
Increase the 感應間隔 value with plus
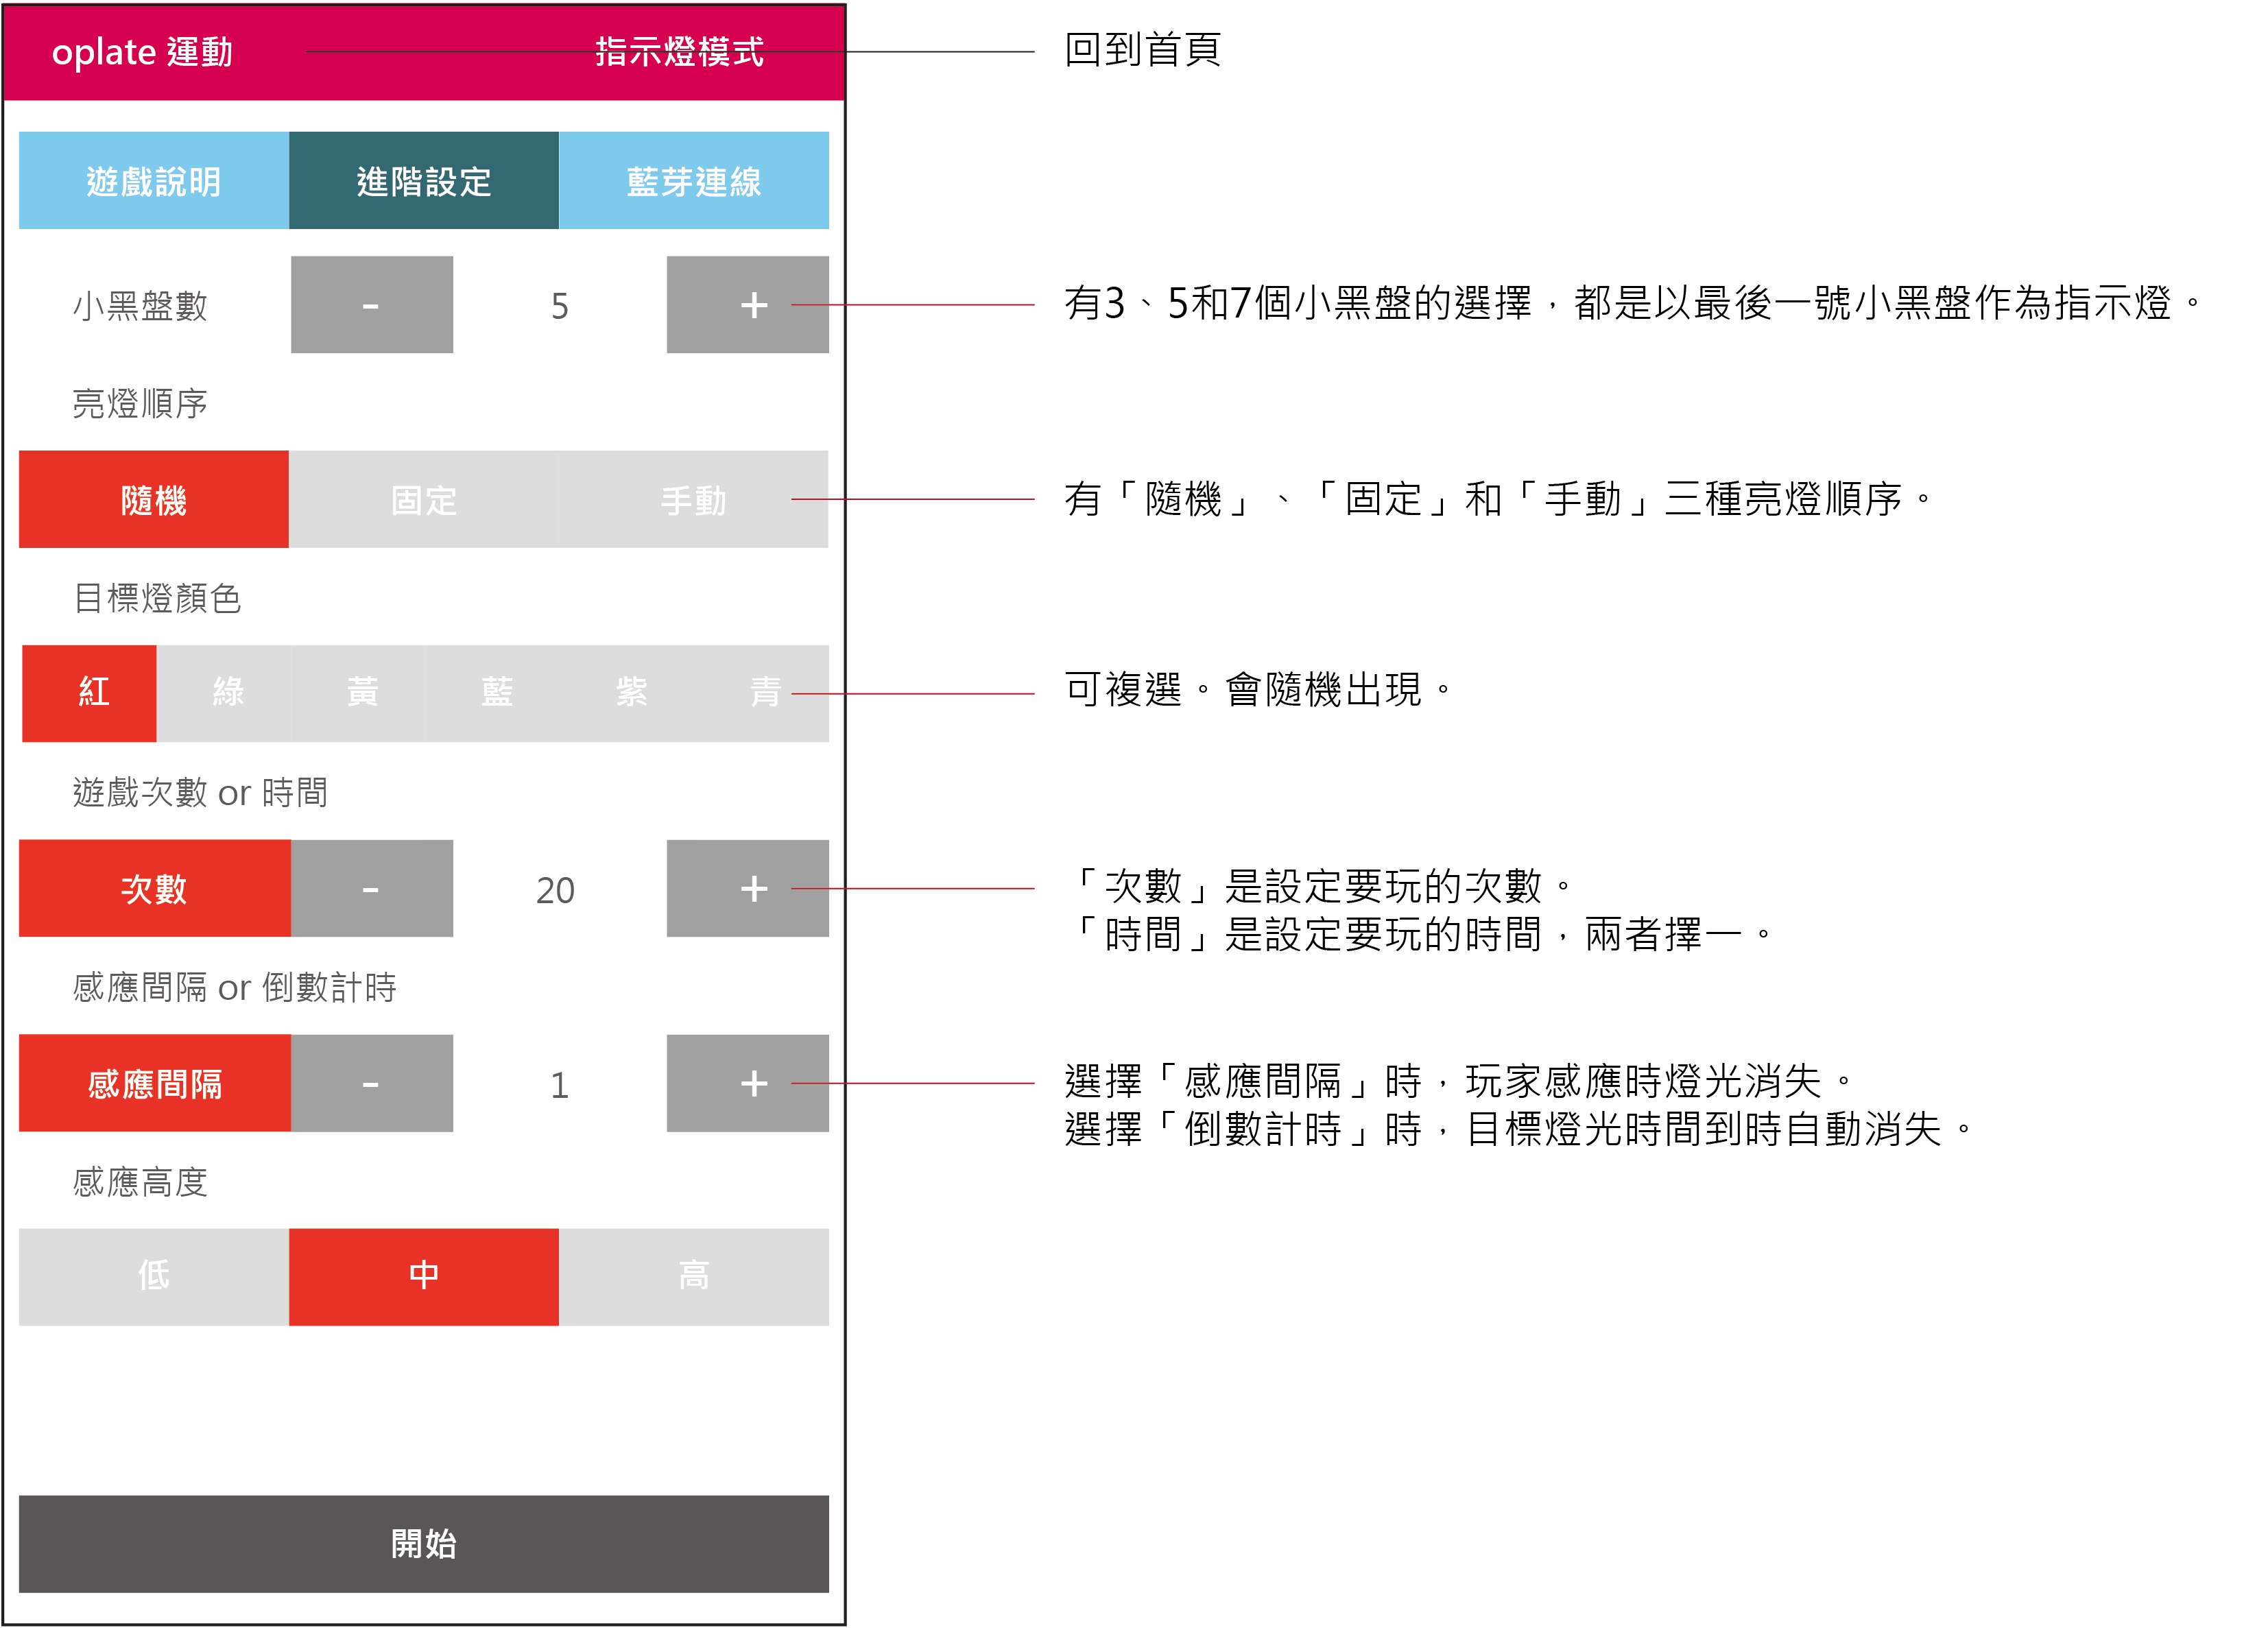[x=747, y=1083]
